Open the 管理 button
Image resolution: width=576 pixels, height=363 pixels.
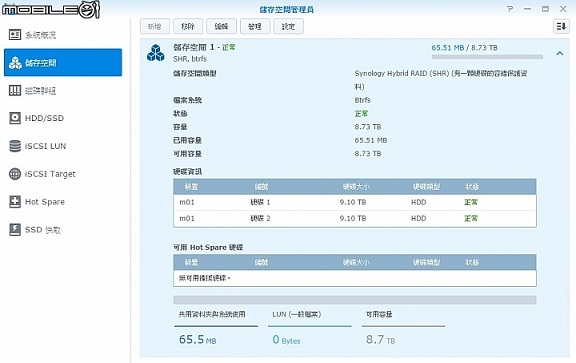[x=255, y=26]
